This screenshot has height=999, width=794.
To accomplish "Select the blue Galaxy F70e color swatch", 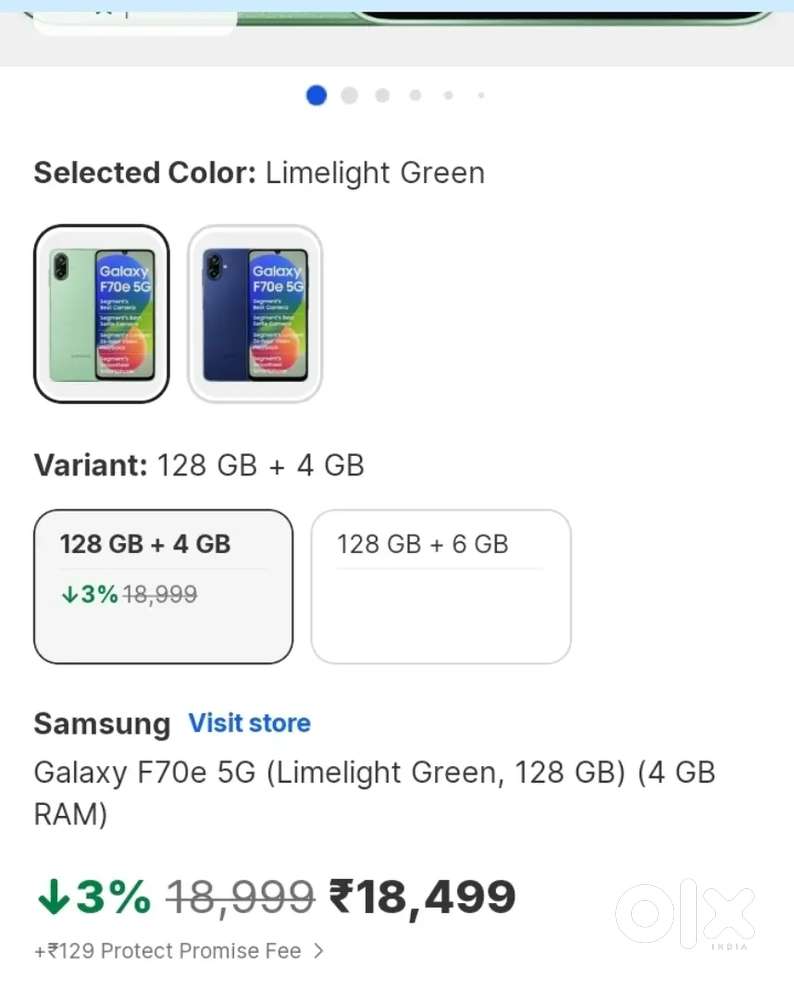I will tap(255, 313).
